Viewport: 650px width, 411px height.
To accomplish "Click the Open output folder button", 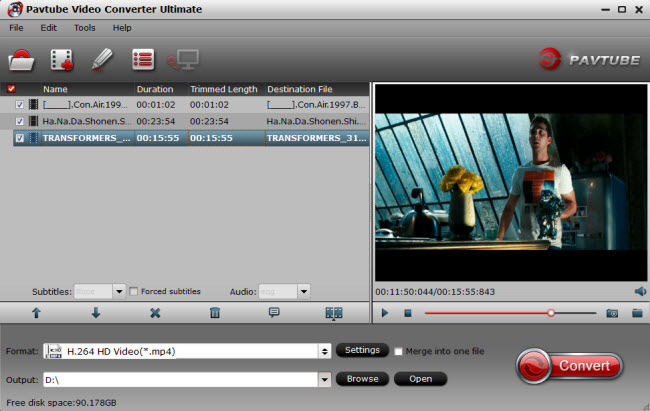I will (420, 379).
